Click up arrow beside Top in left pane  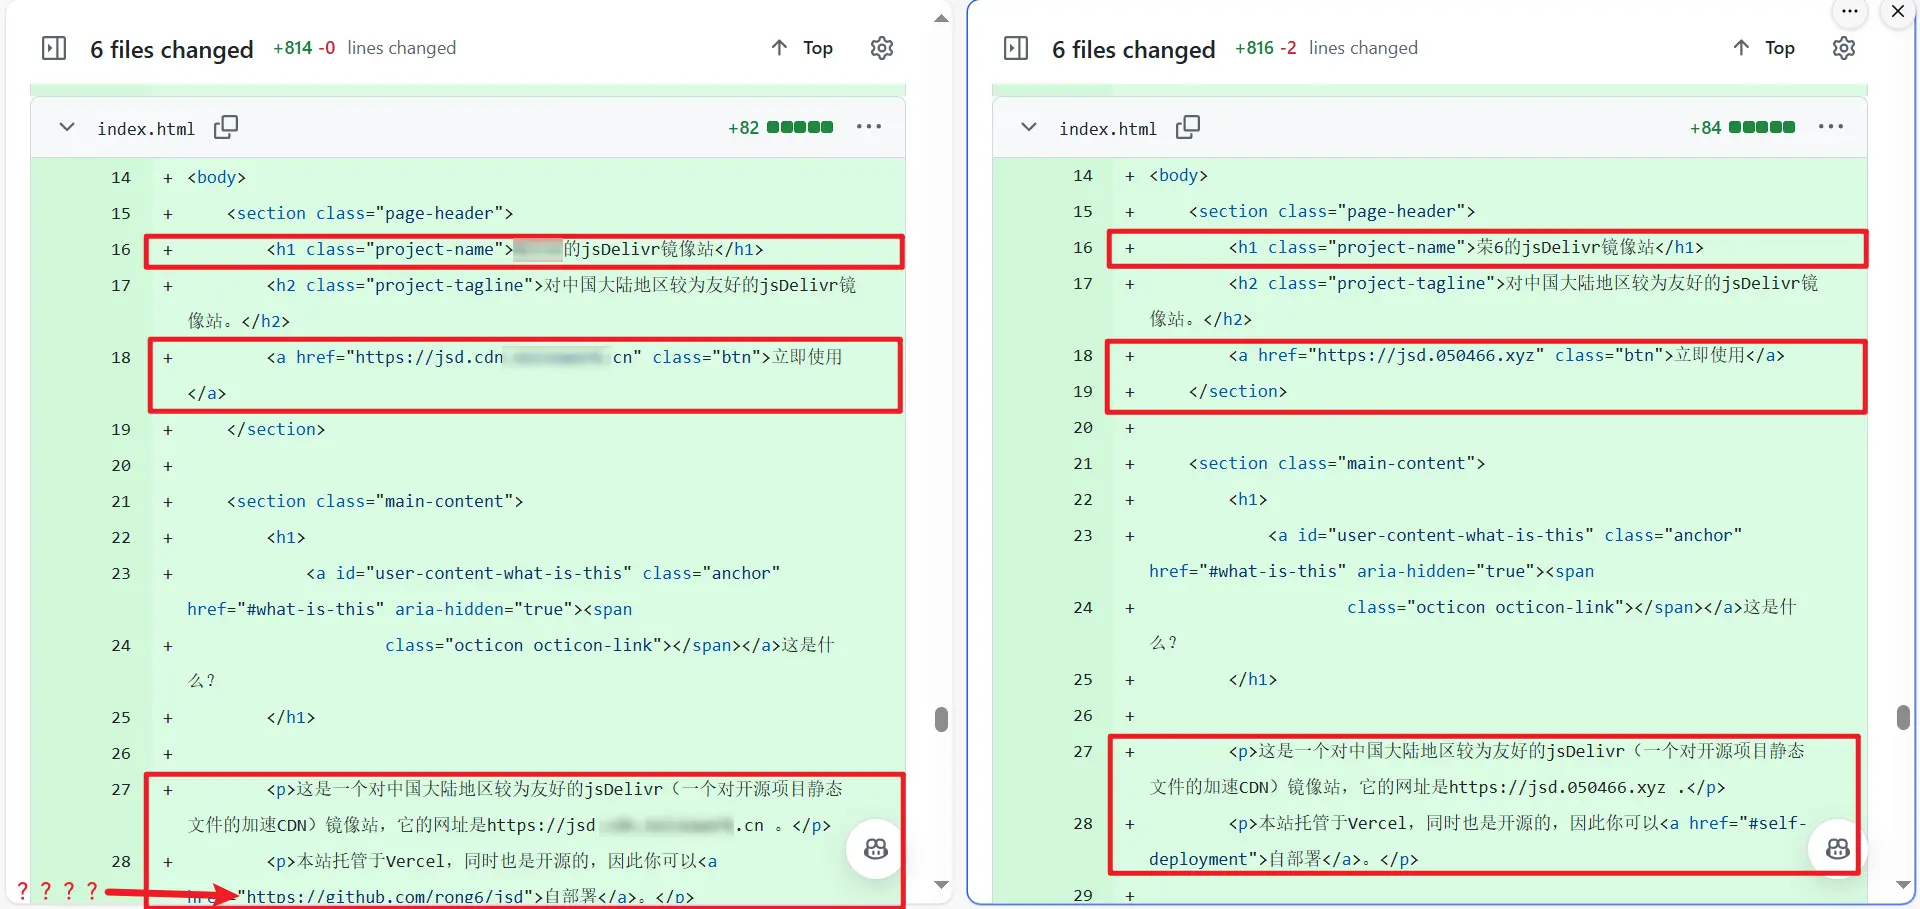[x=780, y=47]
